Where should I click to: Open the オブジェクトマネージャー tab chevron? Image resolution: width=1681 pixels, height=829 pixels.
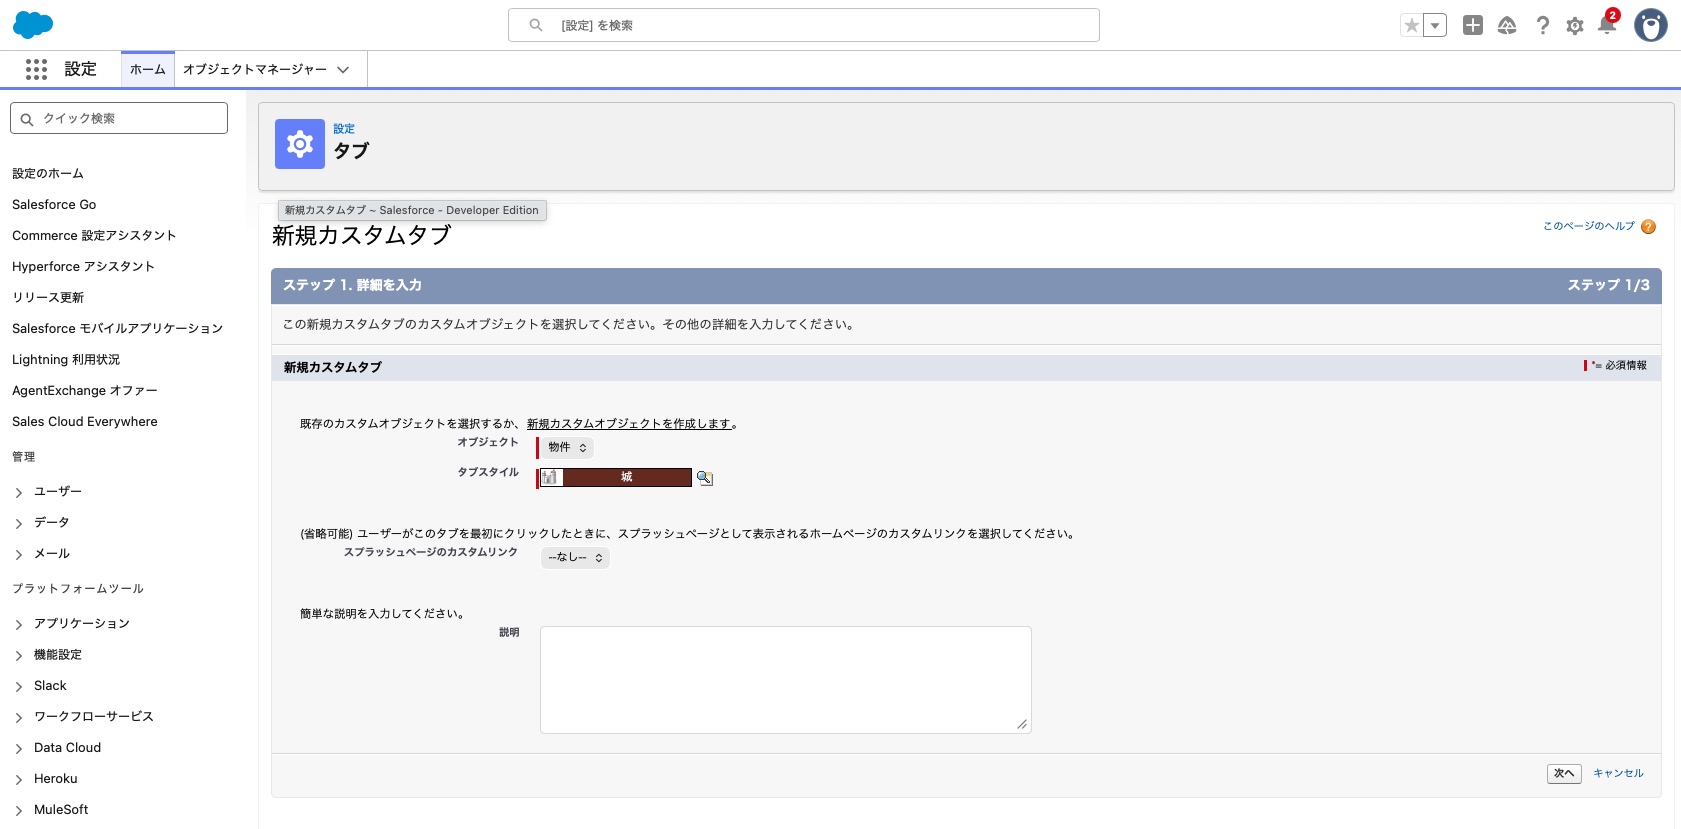pyautogui.click(x=343, y=70)
